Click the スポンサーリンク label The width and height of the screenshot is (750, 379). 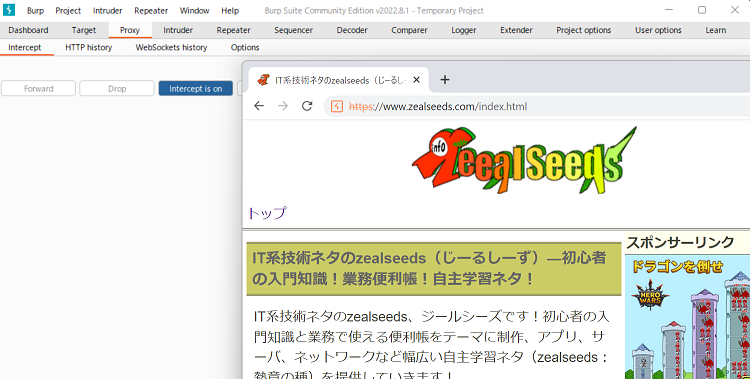[x=680, y=242]
